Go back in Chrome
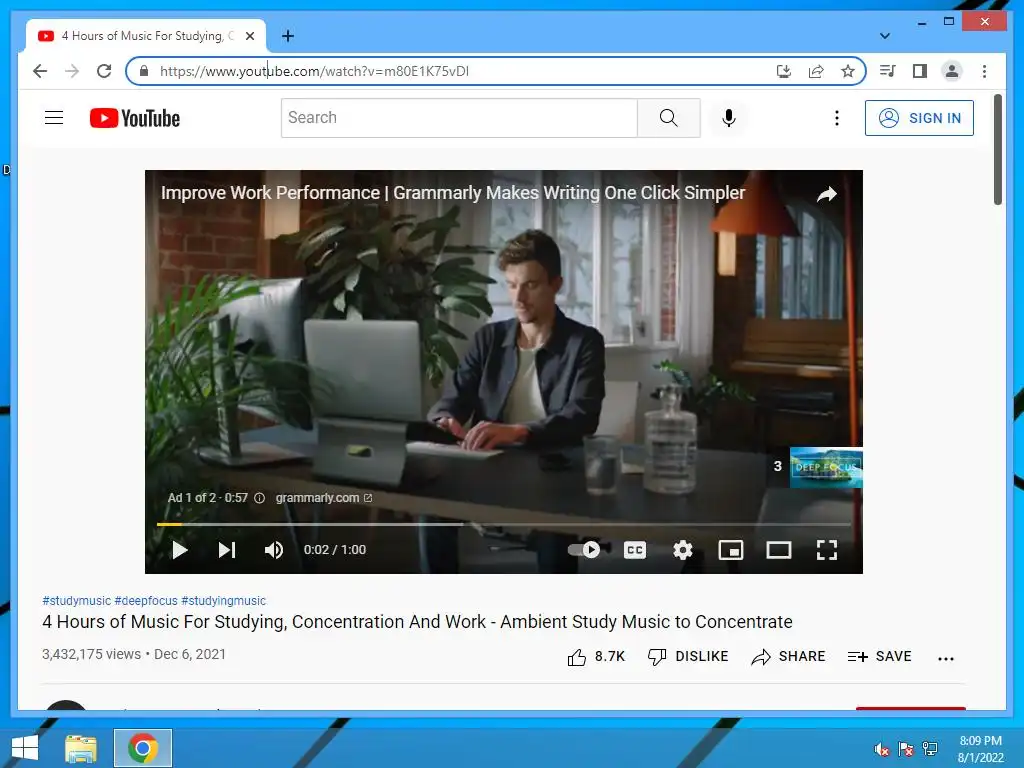Screen dimensions: 1024x768 point(40,71)
